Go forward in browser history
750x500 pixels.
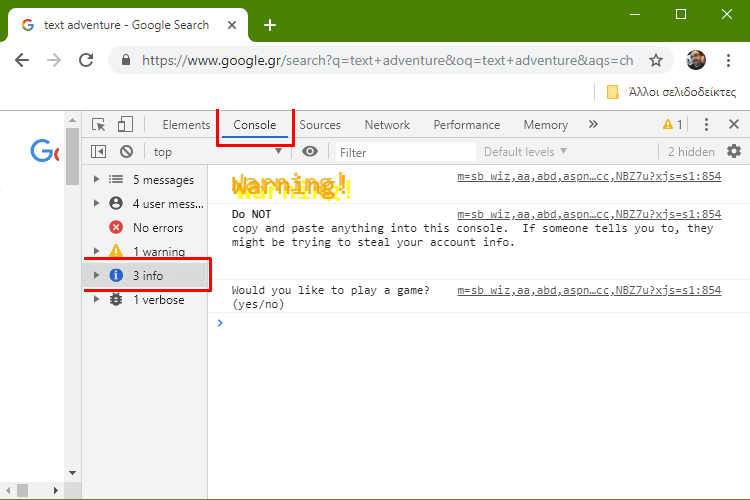coord(54,60)
